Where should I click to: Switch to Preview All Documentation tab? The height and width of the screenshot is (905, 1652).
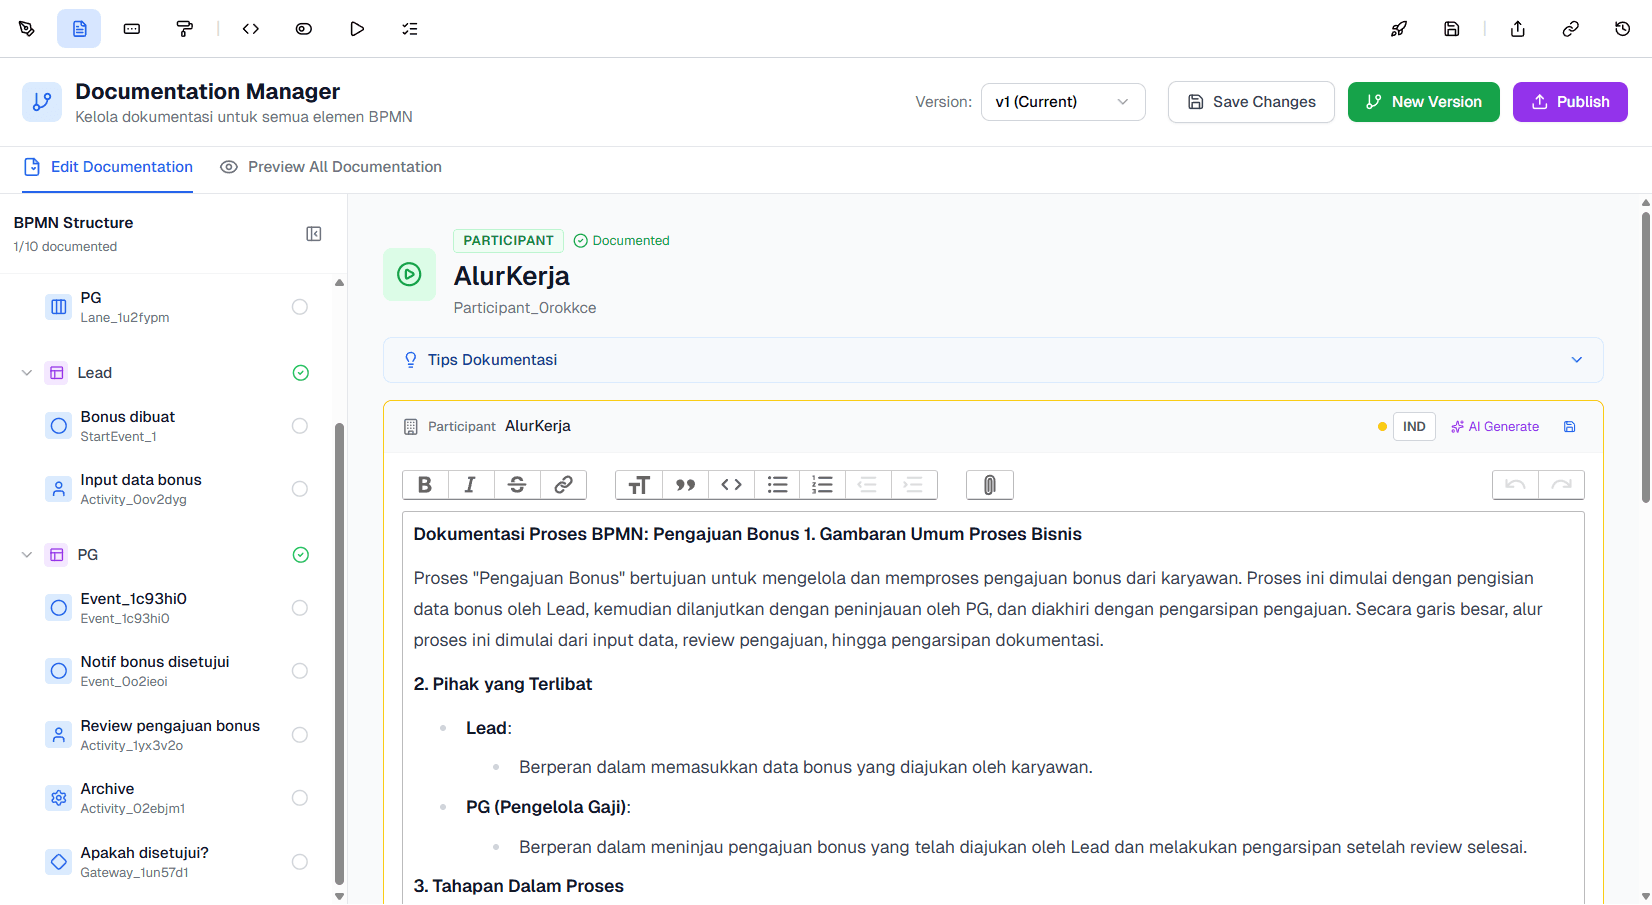click(331, 167)
